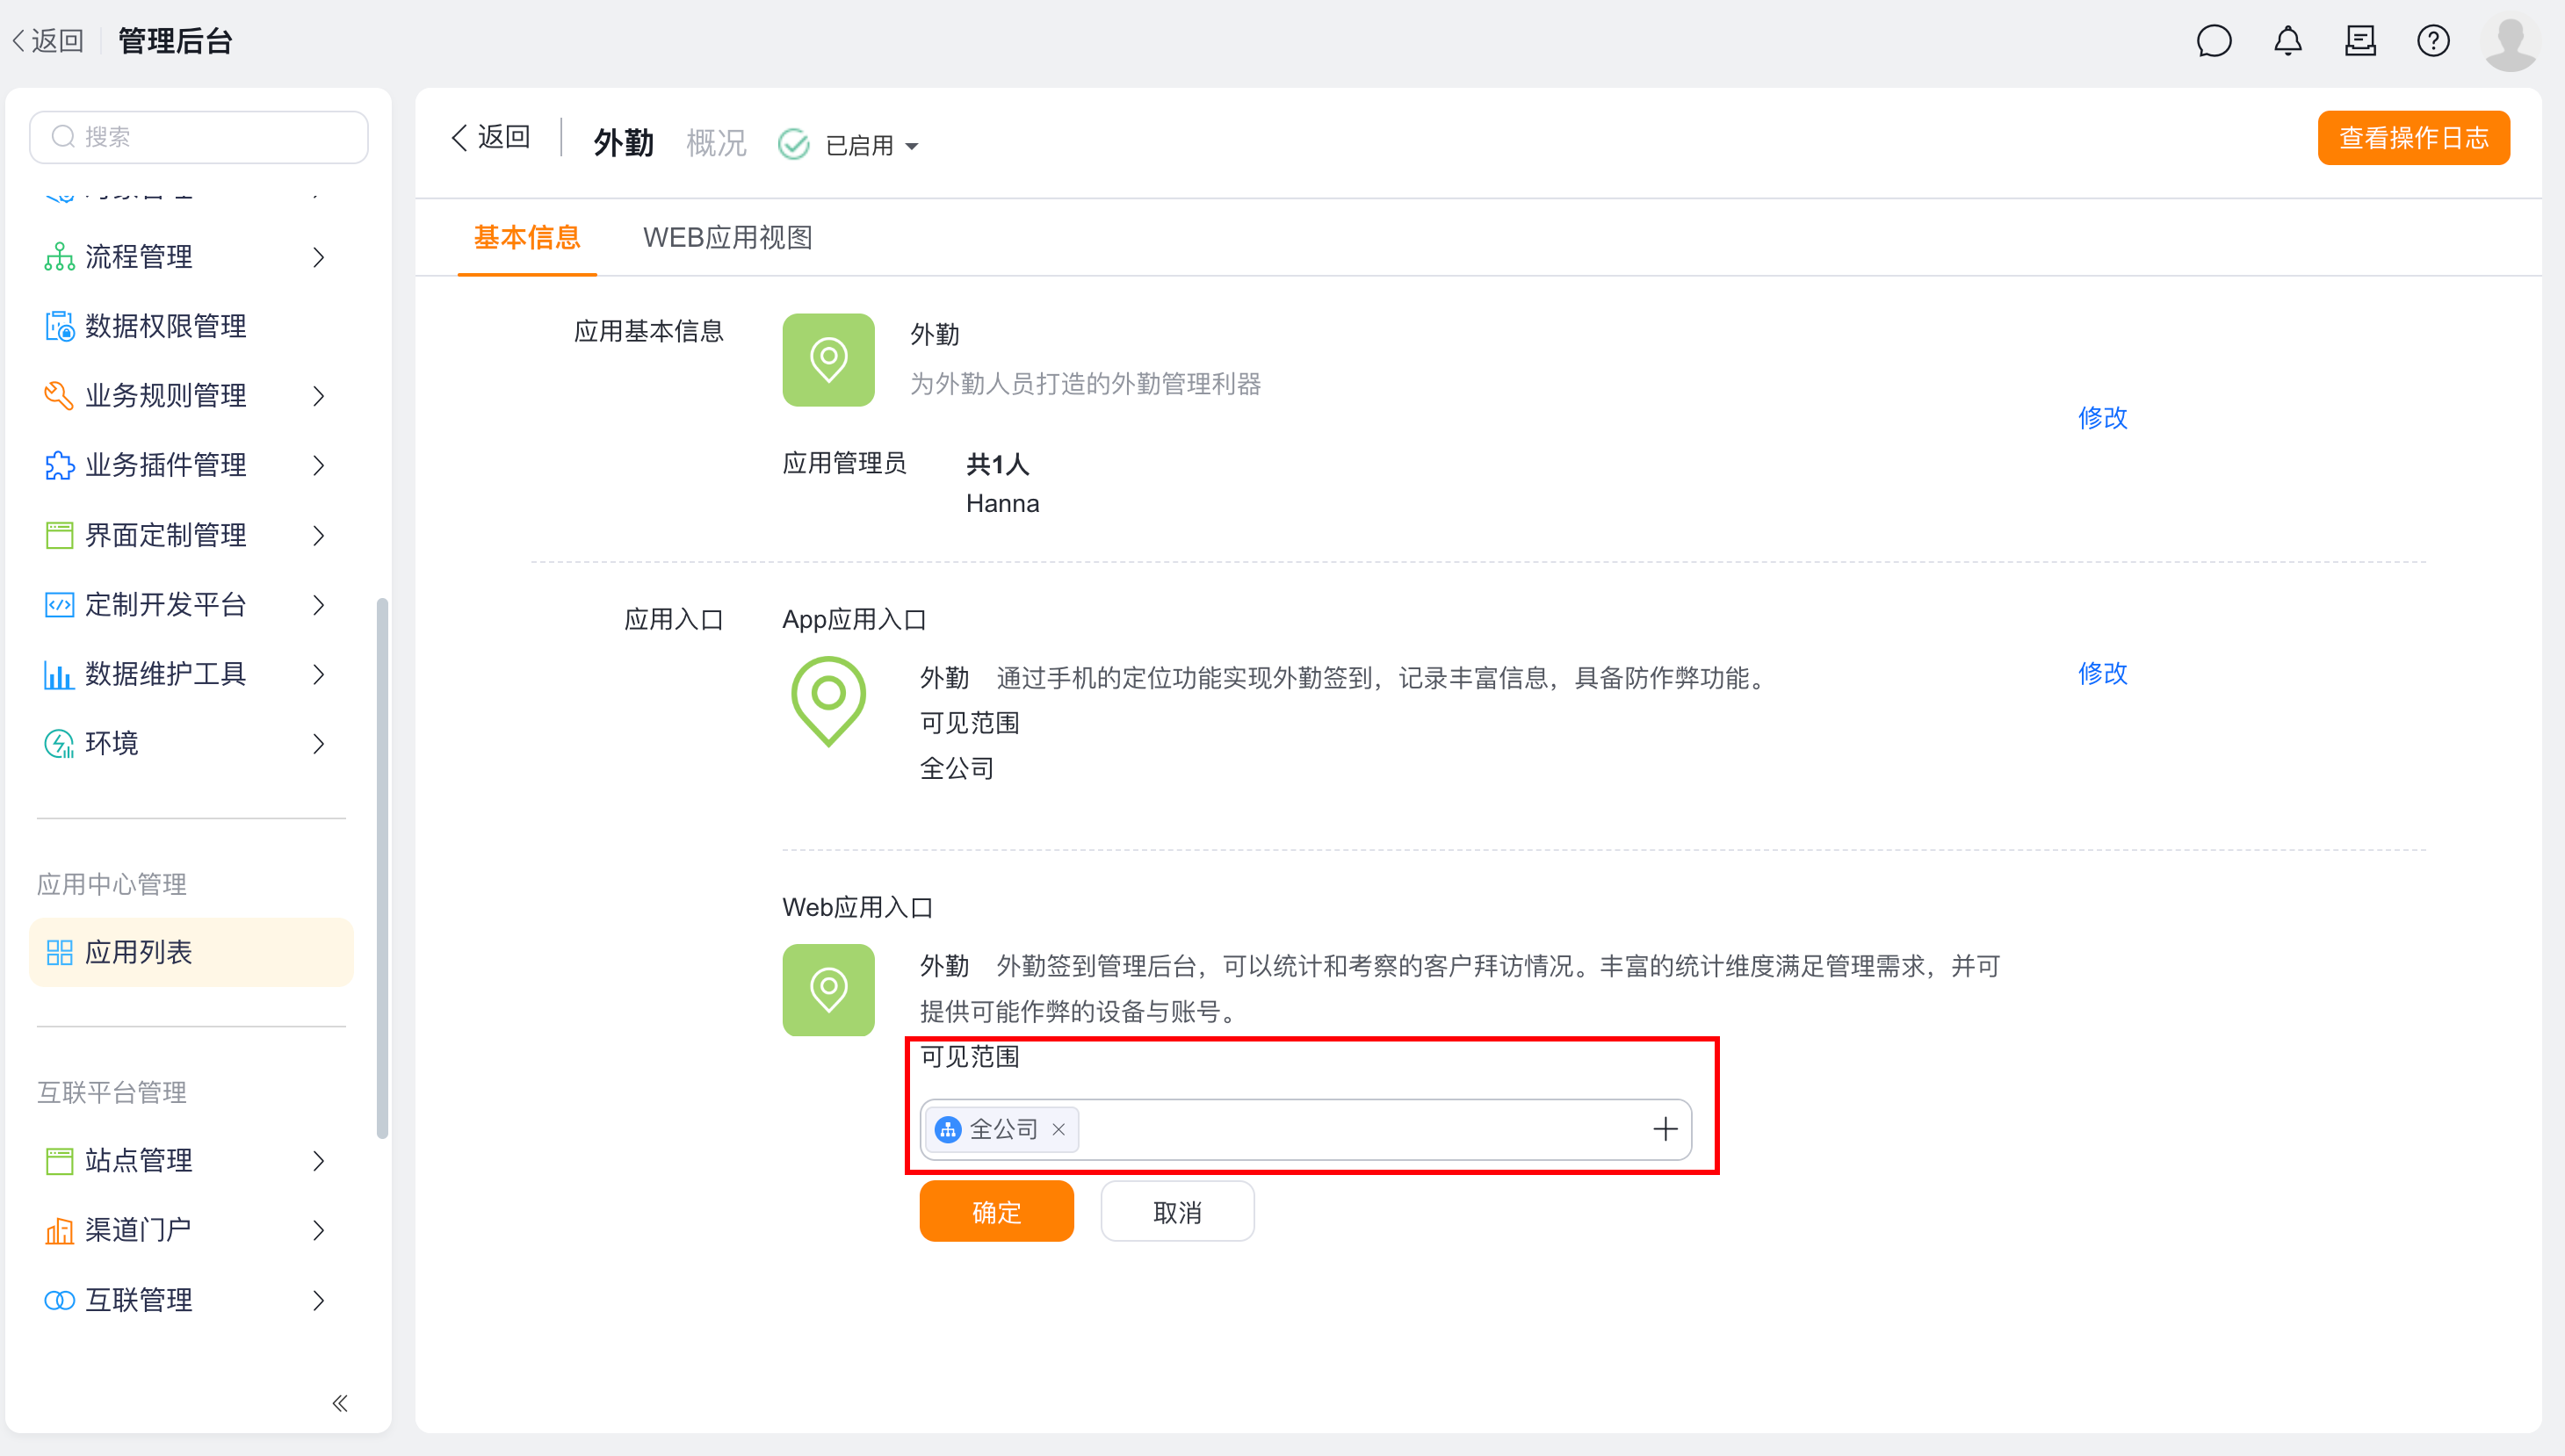Select 应用列表 in sidebar menu
The height and width of the screenshot is (1456, 2565).
pyautogui.click(x=191, y=952)
